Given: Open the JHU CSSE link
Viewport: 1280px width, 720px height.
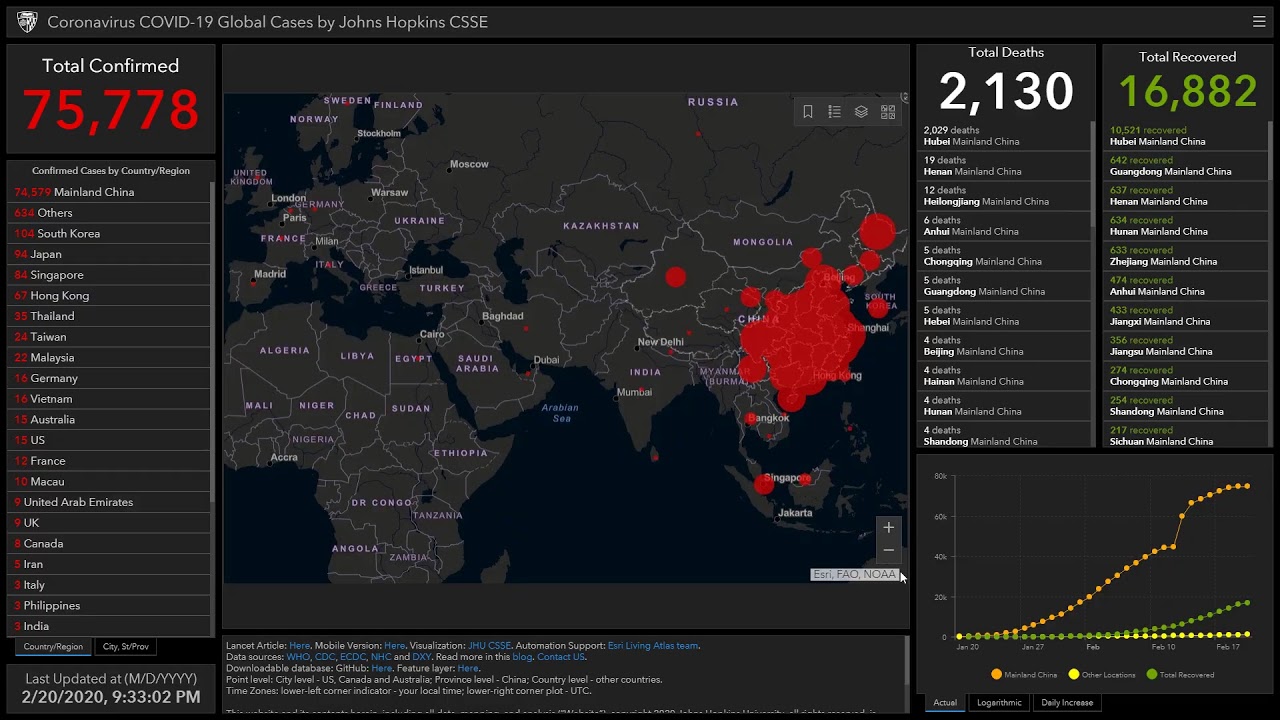Looking at the screenshot, I should coord(489,646).
